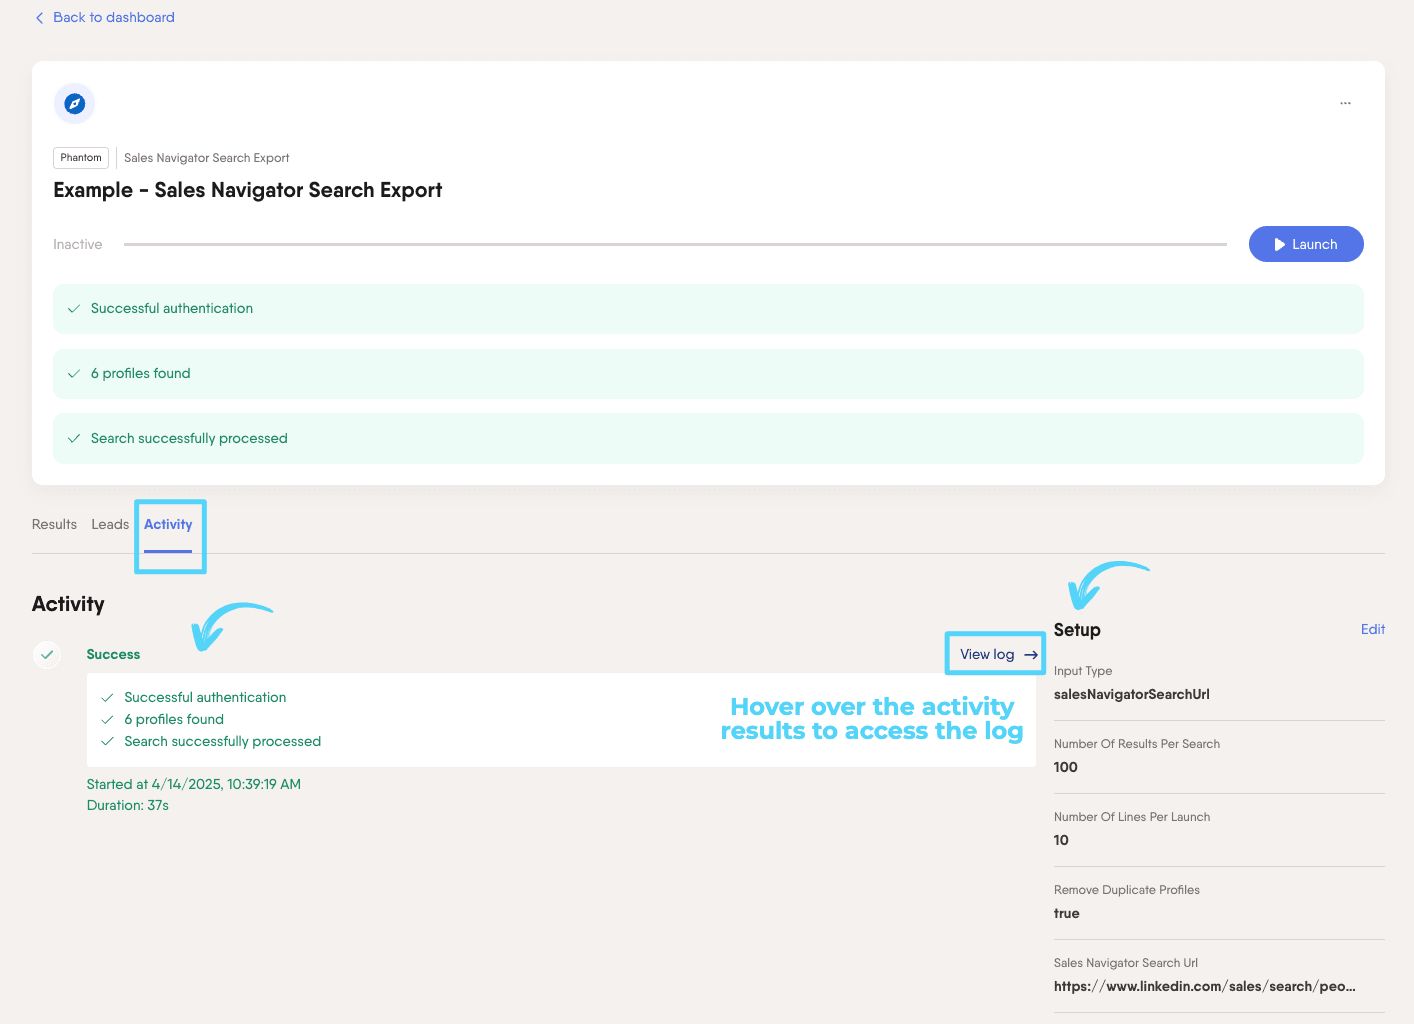Open View log for the activity
The width and height of the screenshot is (1414, 1024).
987,654
